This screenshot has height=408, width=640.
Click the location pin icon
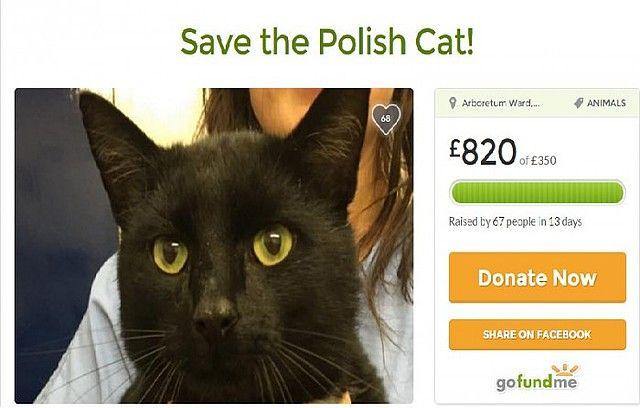(x=452, y=103)
